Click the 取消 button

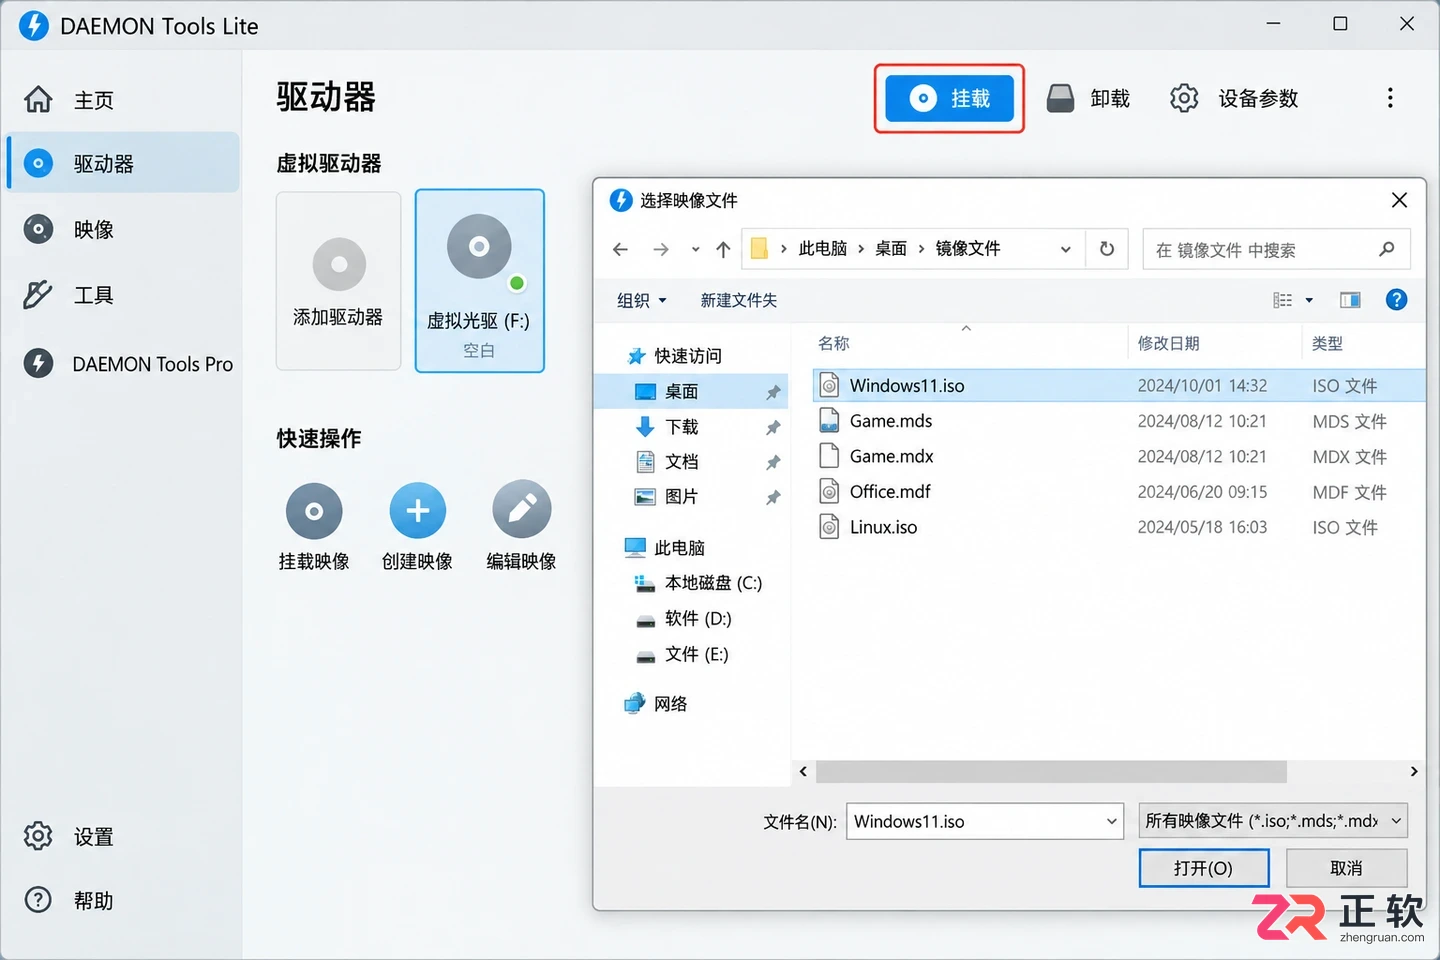pyautogui.click(x=1346, y=868)
